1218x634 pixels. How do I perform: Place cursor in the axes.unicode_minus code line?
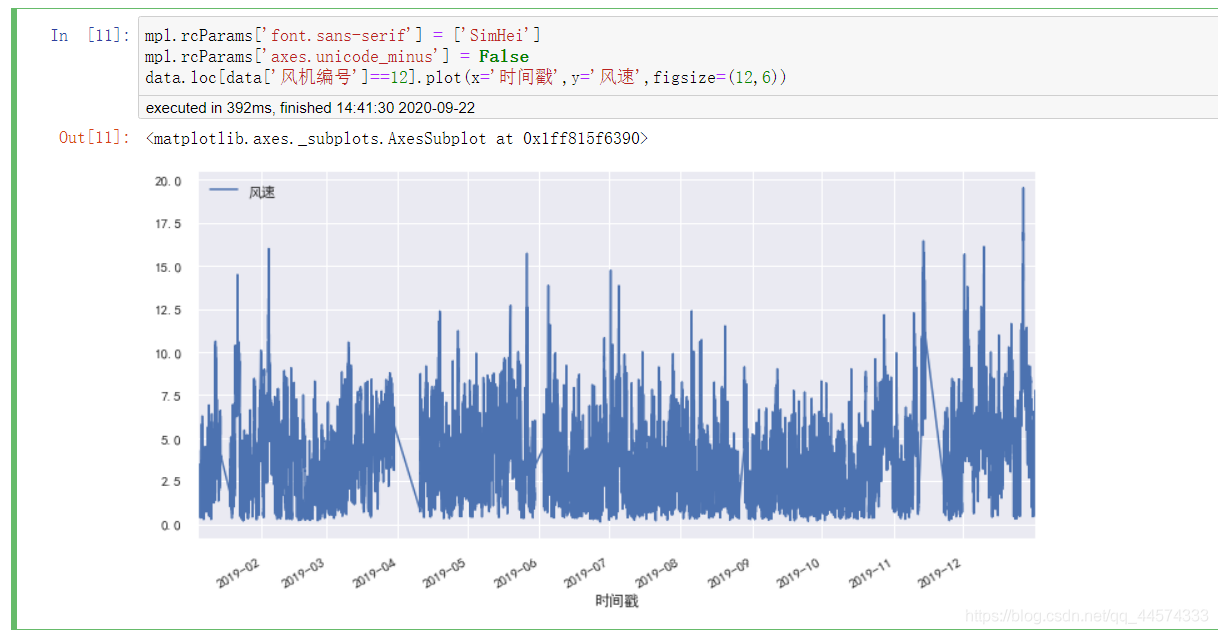pyautogui.click(x=337, y=56)
